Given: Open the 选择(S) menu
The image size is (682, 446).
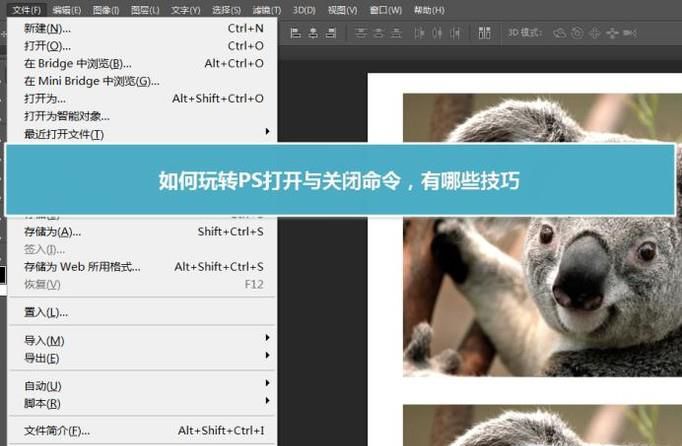Looking at the screenshot, I should pyautogui.click(x=226, y=10).
